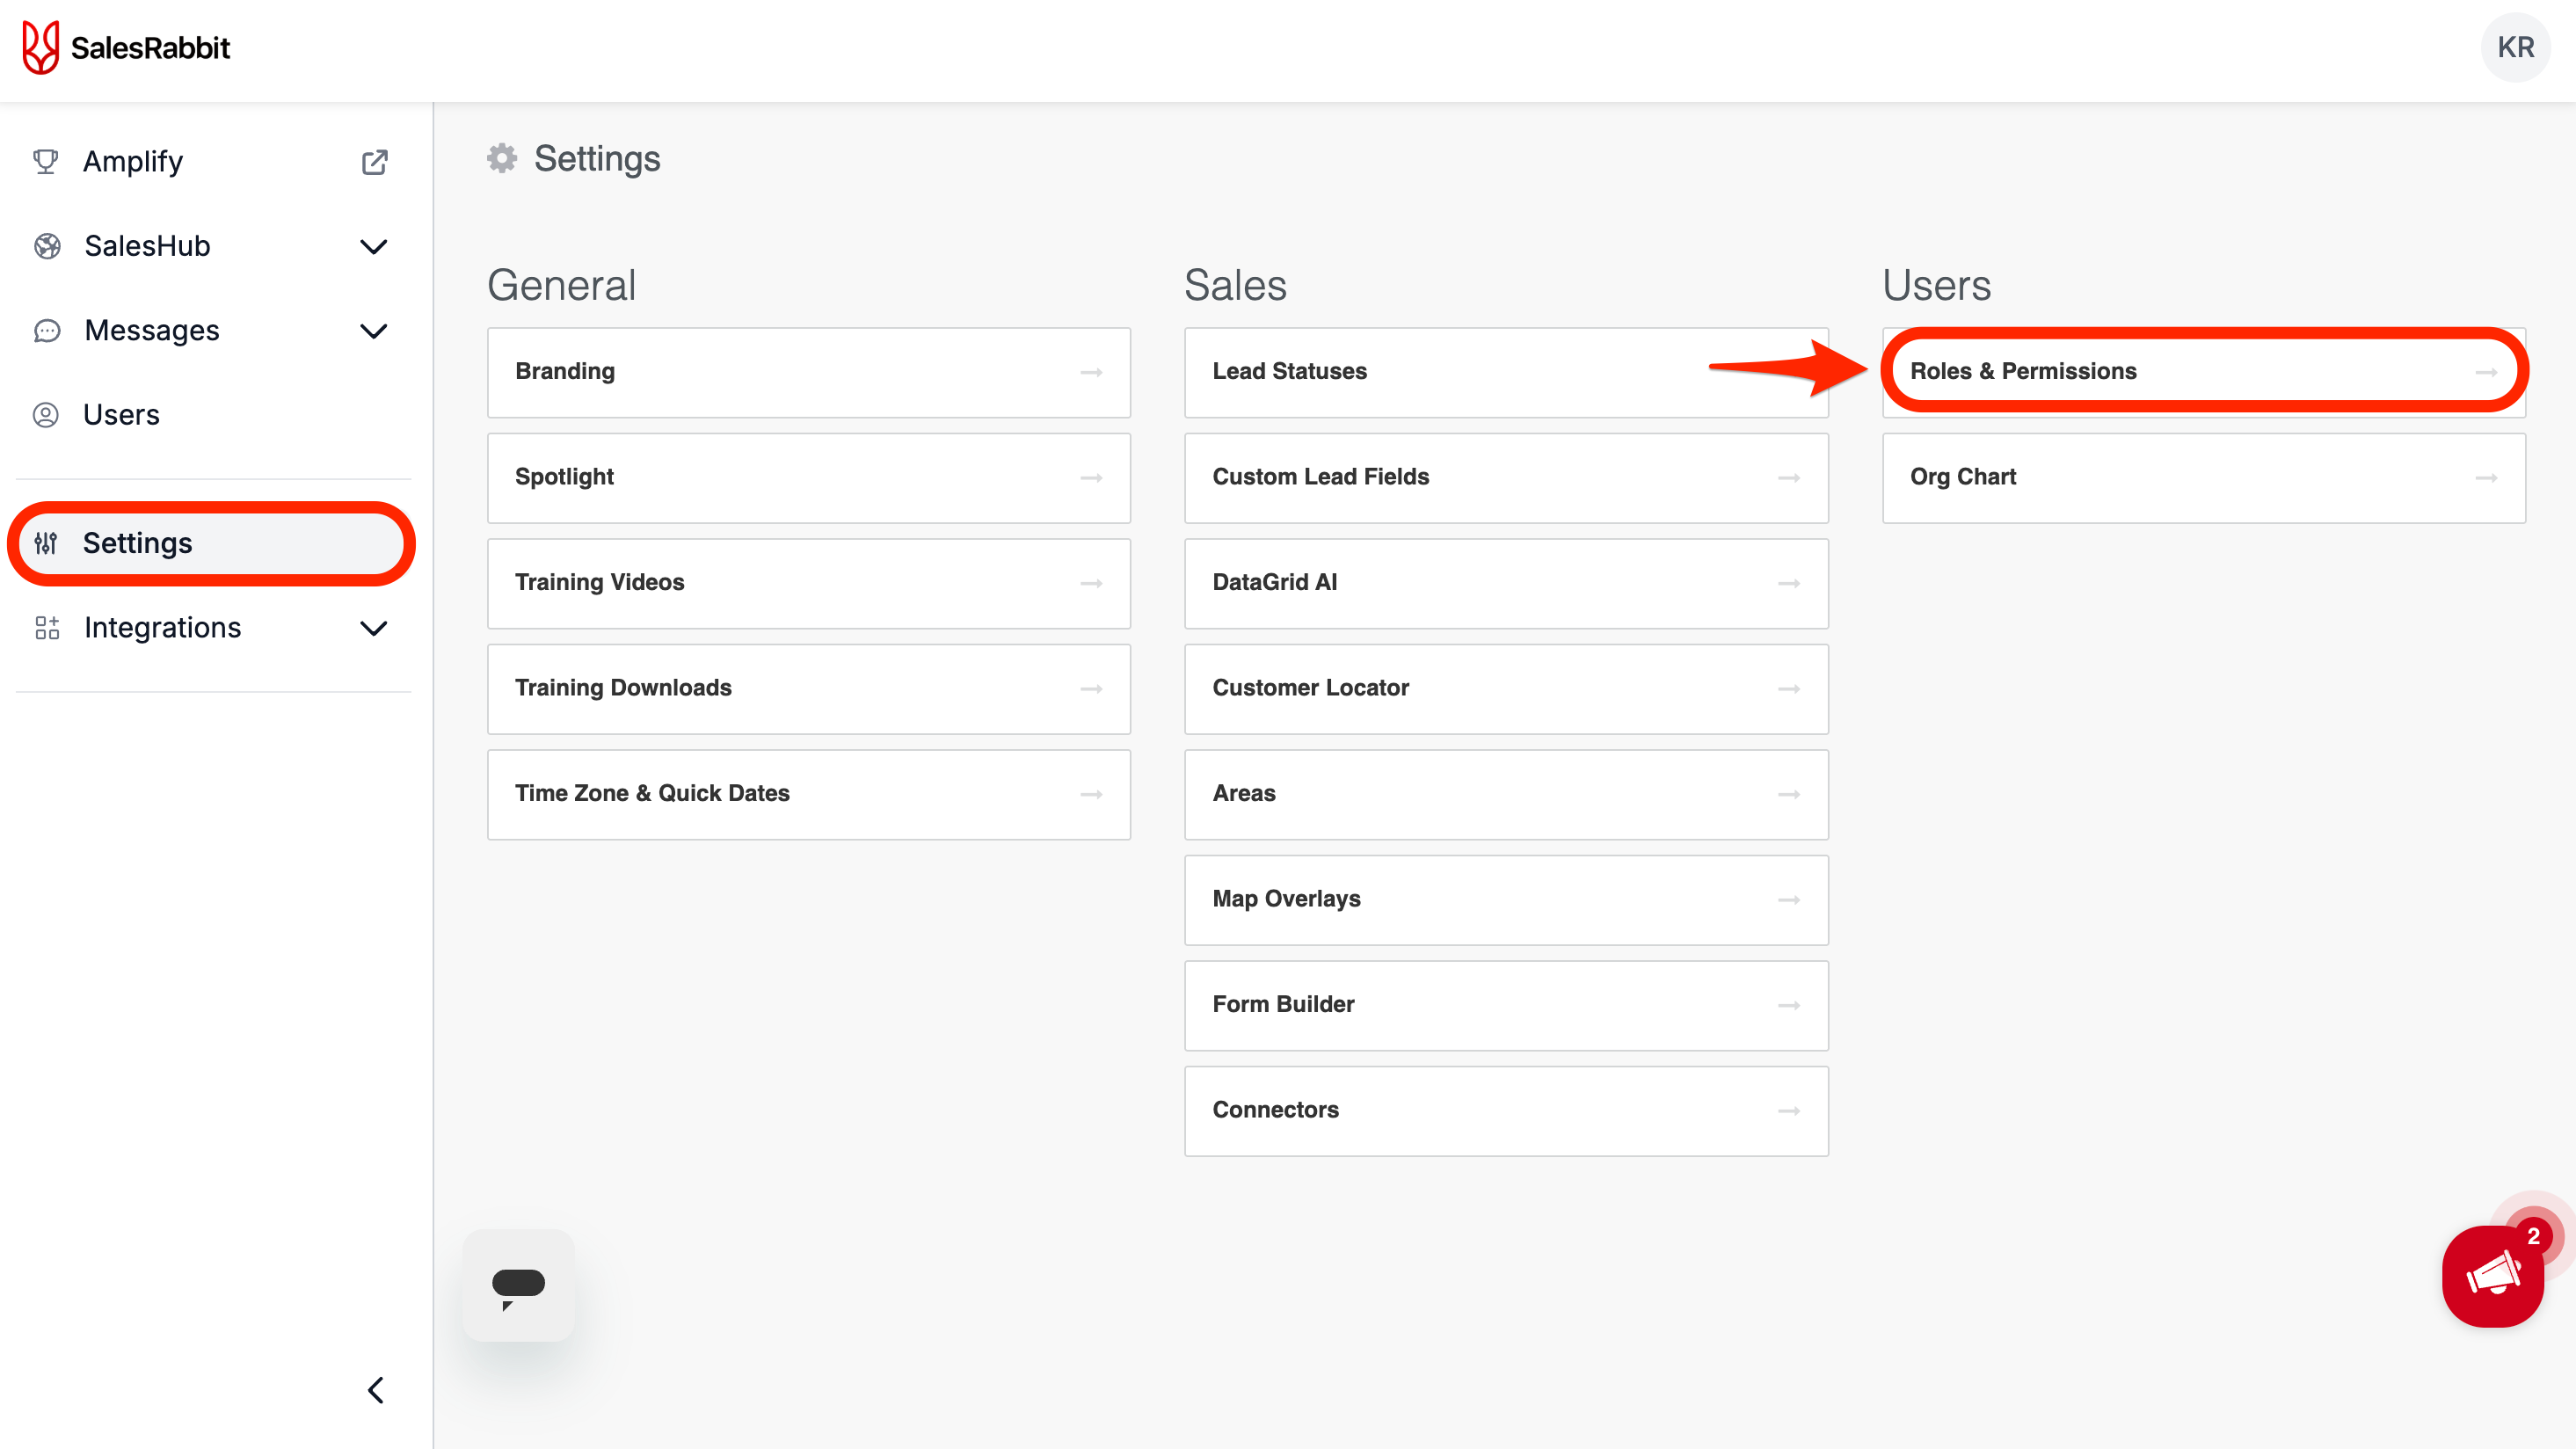This screenshot has height=1449, width=2576.
Task: Click the arrow on the Connectors card
Action: 1788,1110
